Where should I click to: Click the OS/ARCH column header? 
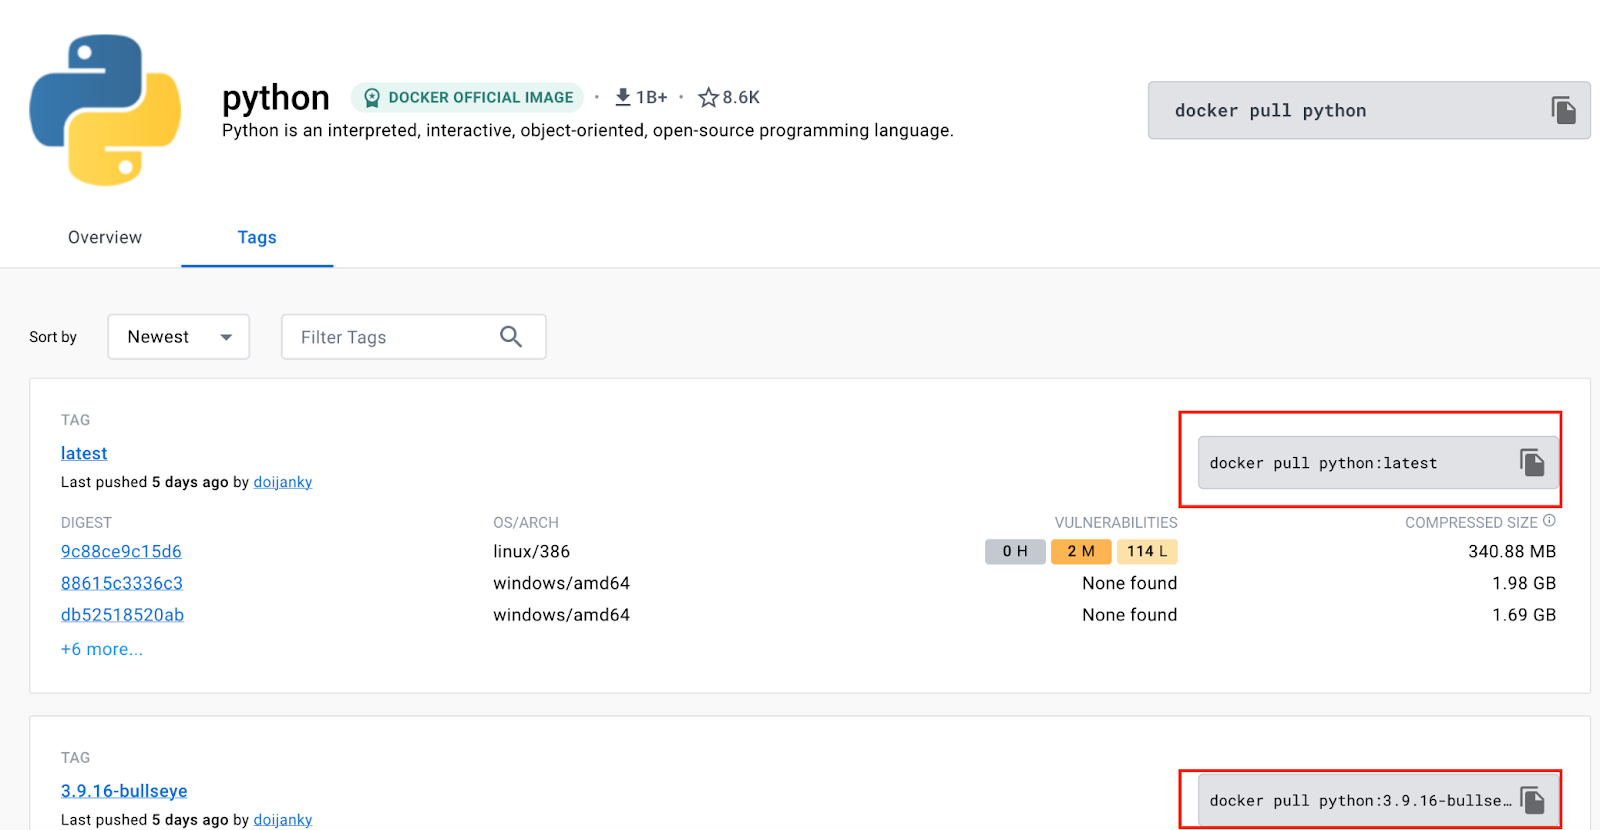click(526, 522)
